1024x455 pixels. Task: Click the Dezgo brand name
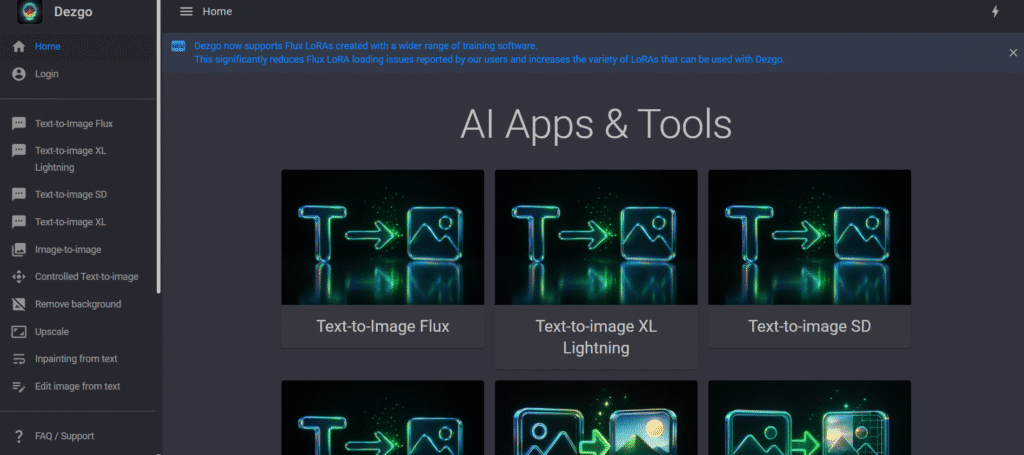73,11
